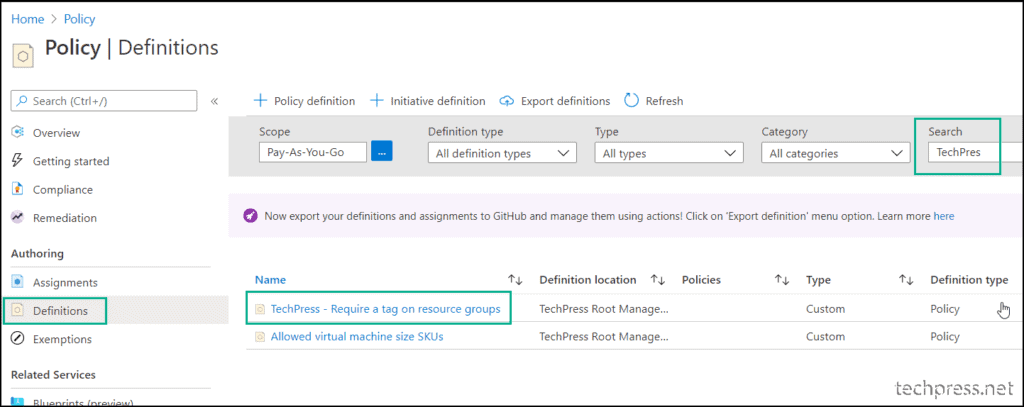
Task: Select Assignments in Authoring menu
Action: 65,282
